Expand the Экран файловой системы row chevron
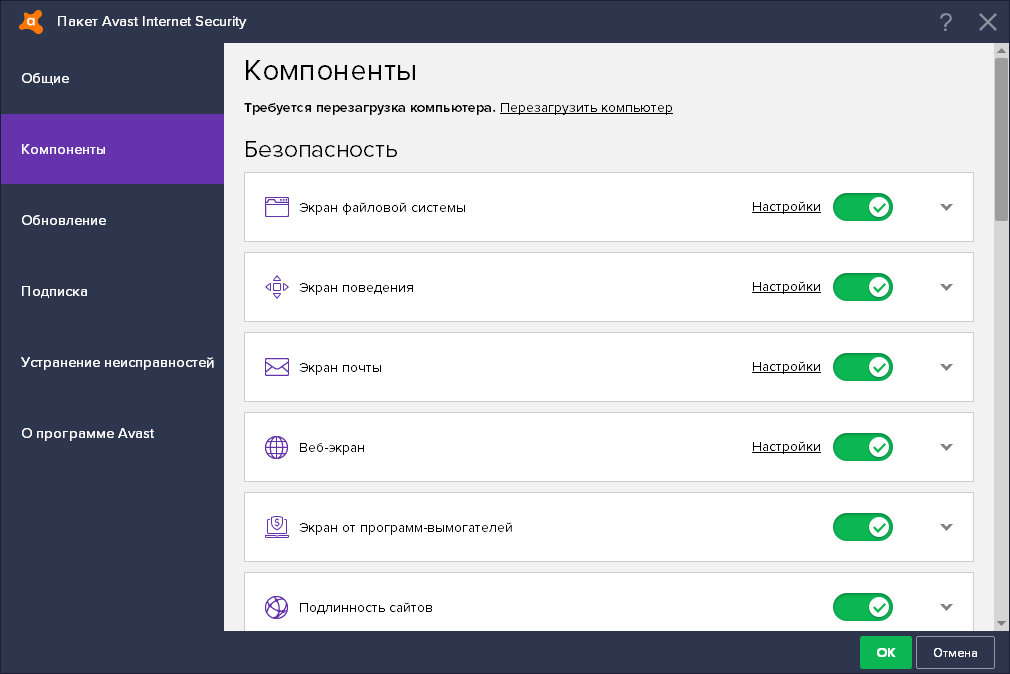 tap(946, 207)
